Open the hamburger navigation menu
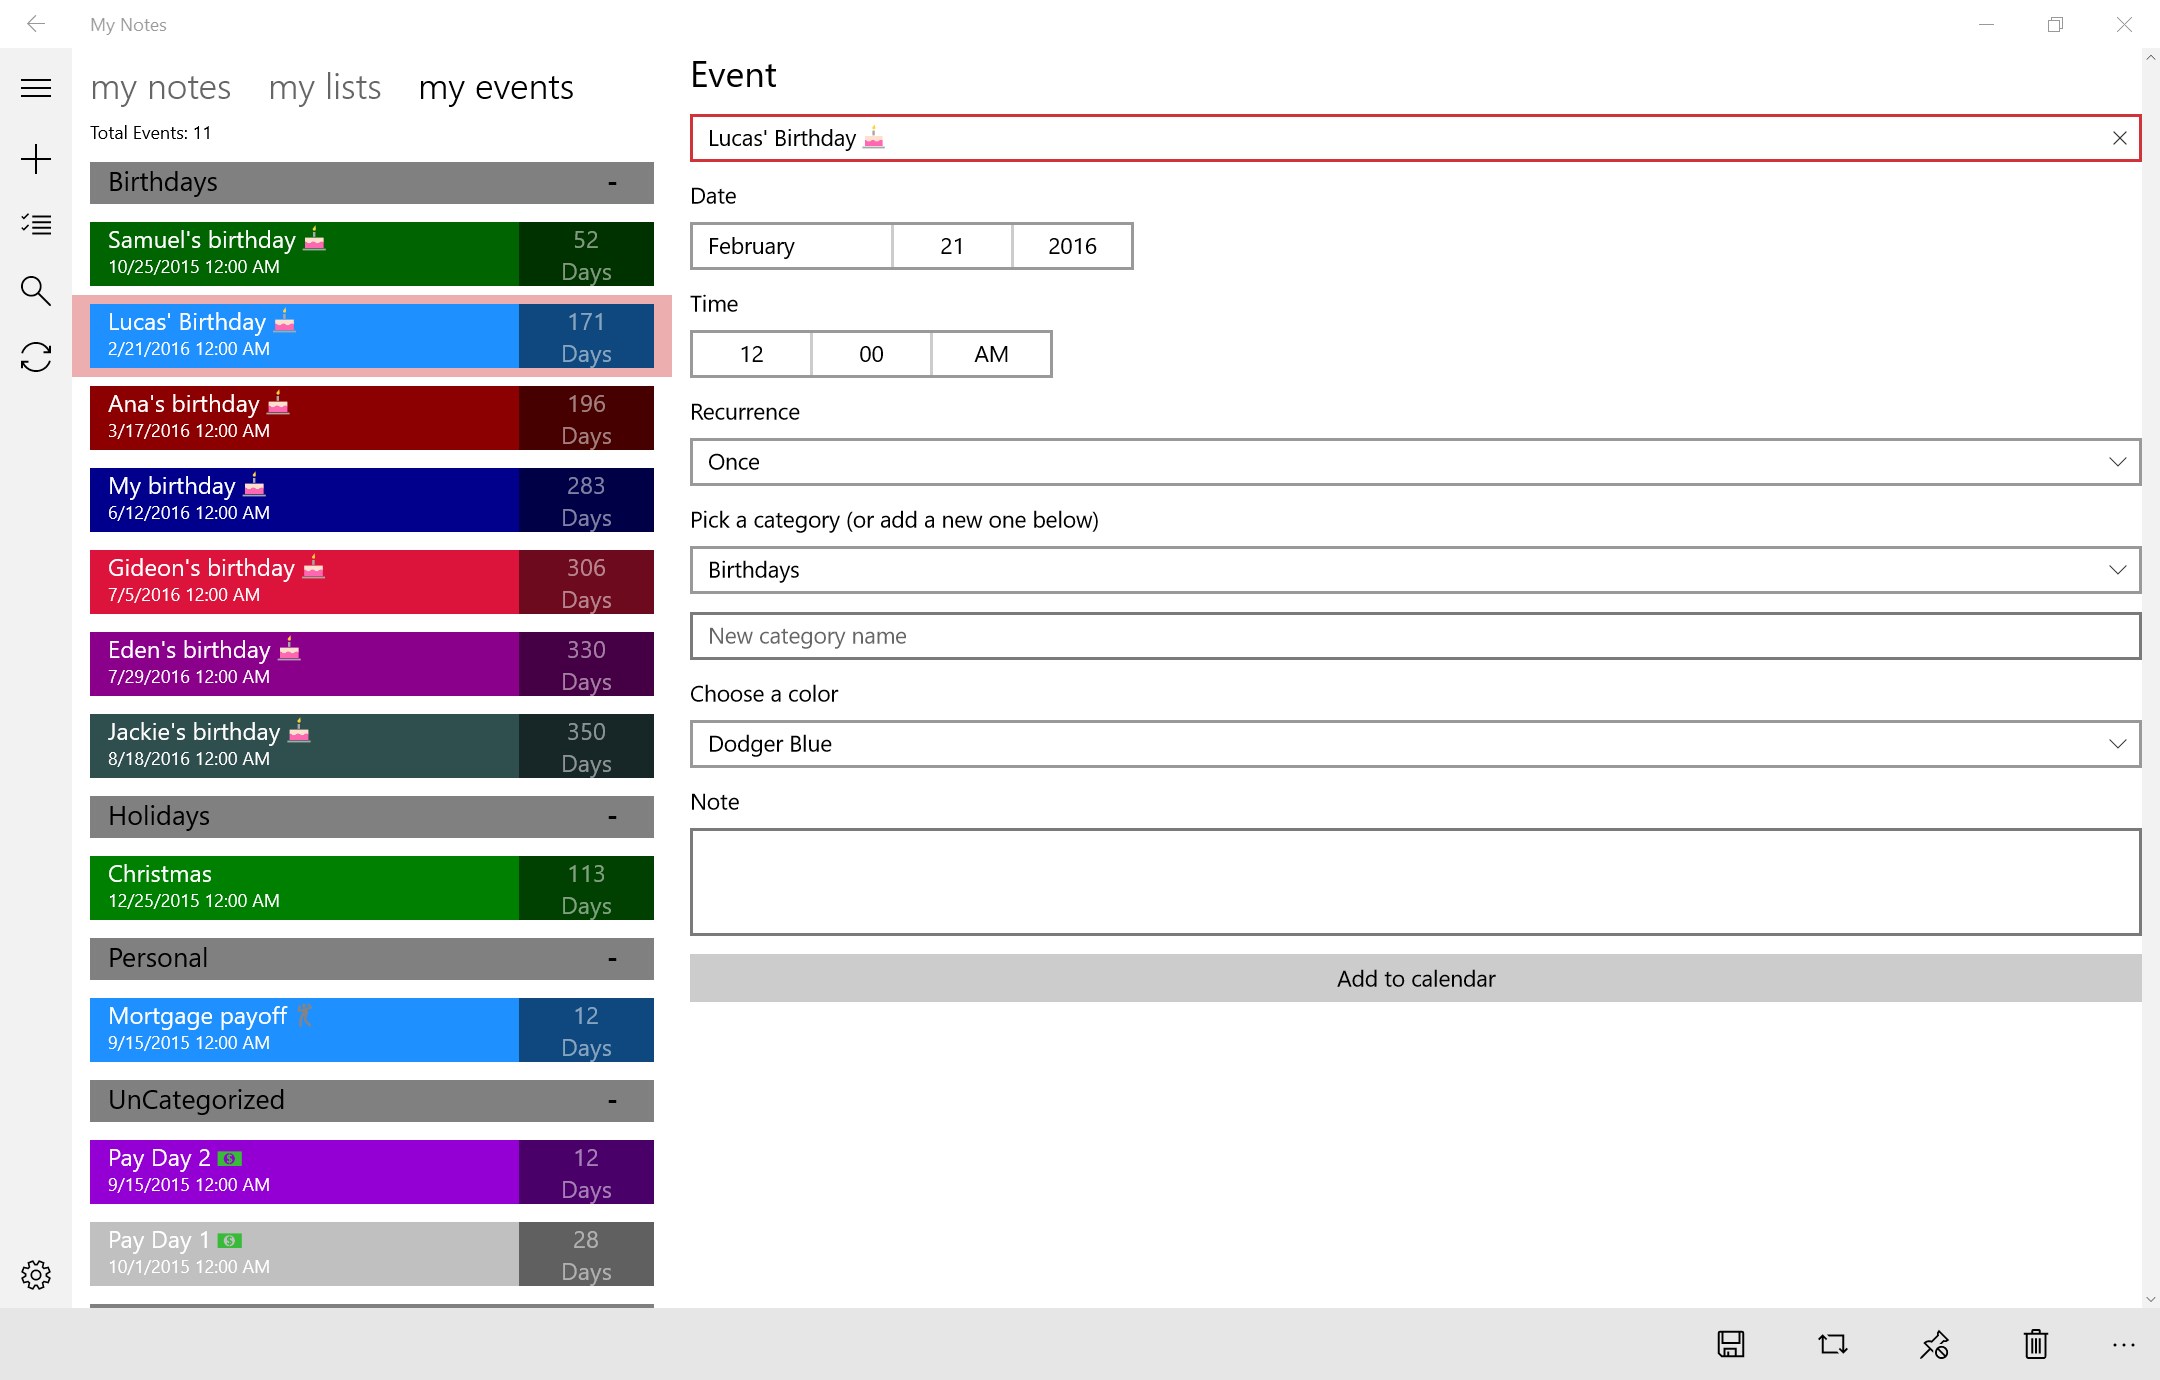 pyautogui.click(x=36, y=88)
